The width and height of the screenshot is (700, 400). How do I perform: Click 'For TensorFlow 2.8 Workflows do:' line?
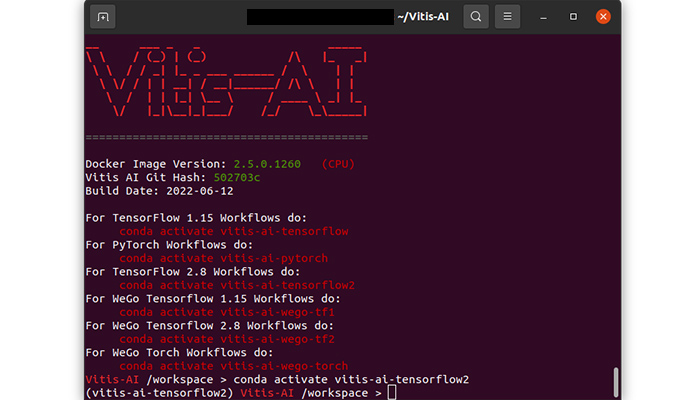pos(193,271)
